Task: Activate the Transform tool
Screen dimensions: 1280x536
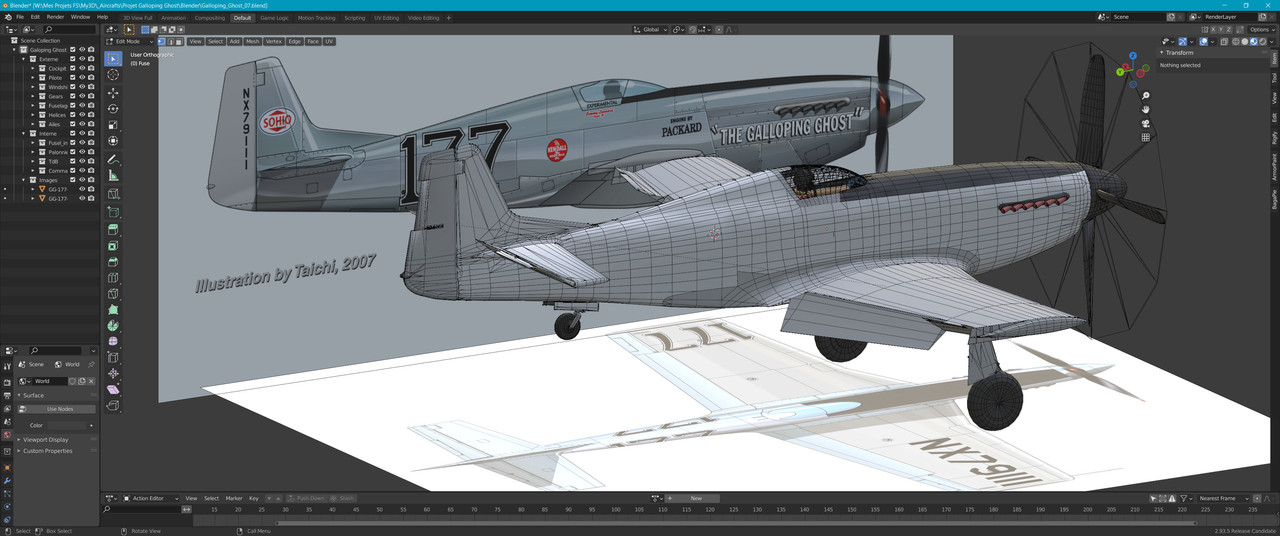Action: pyautogui.click(x=113, y=141)
